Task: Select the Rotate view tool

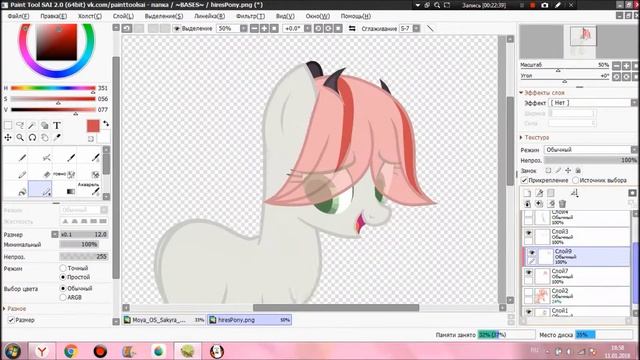Action: [x=32, y=138]
